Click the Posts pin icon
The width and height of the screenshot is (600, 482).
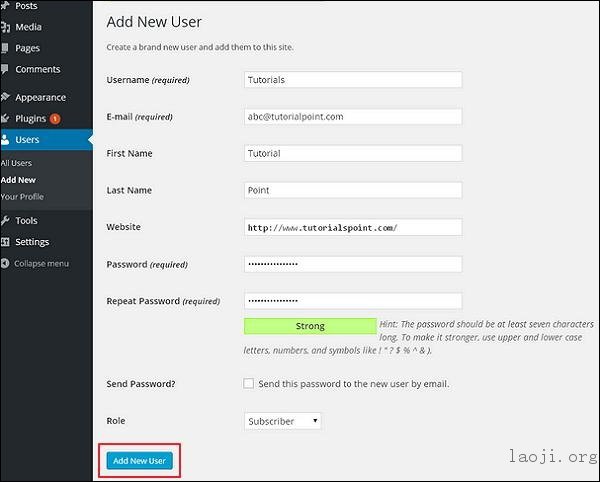click(x=5, y=5)
